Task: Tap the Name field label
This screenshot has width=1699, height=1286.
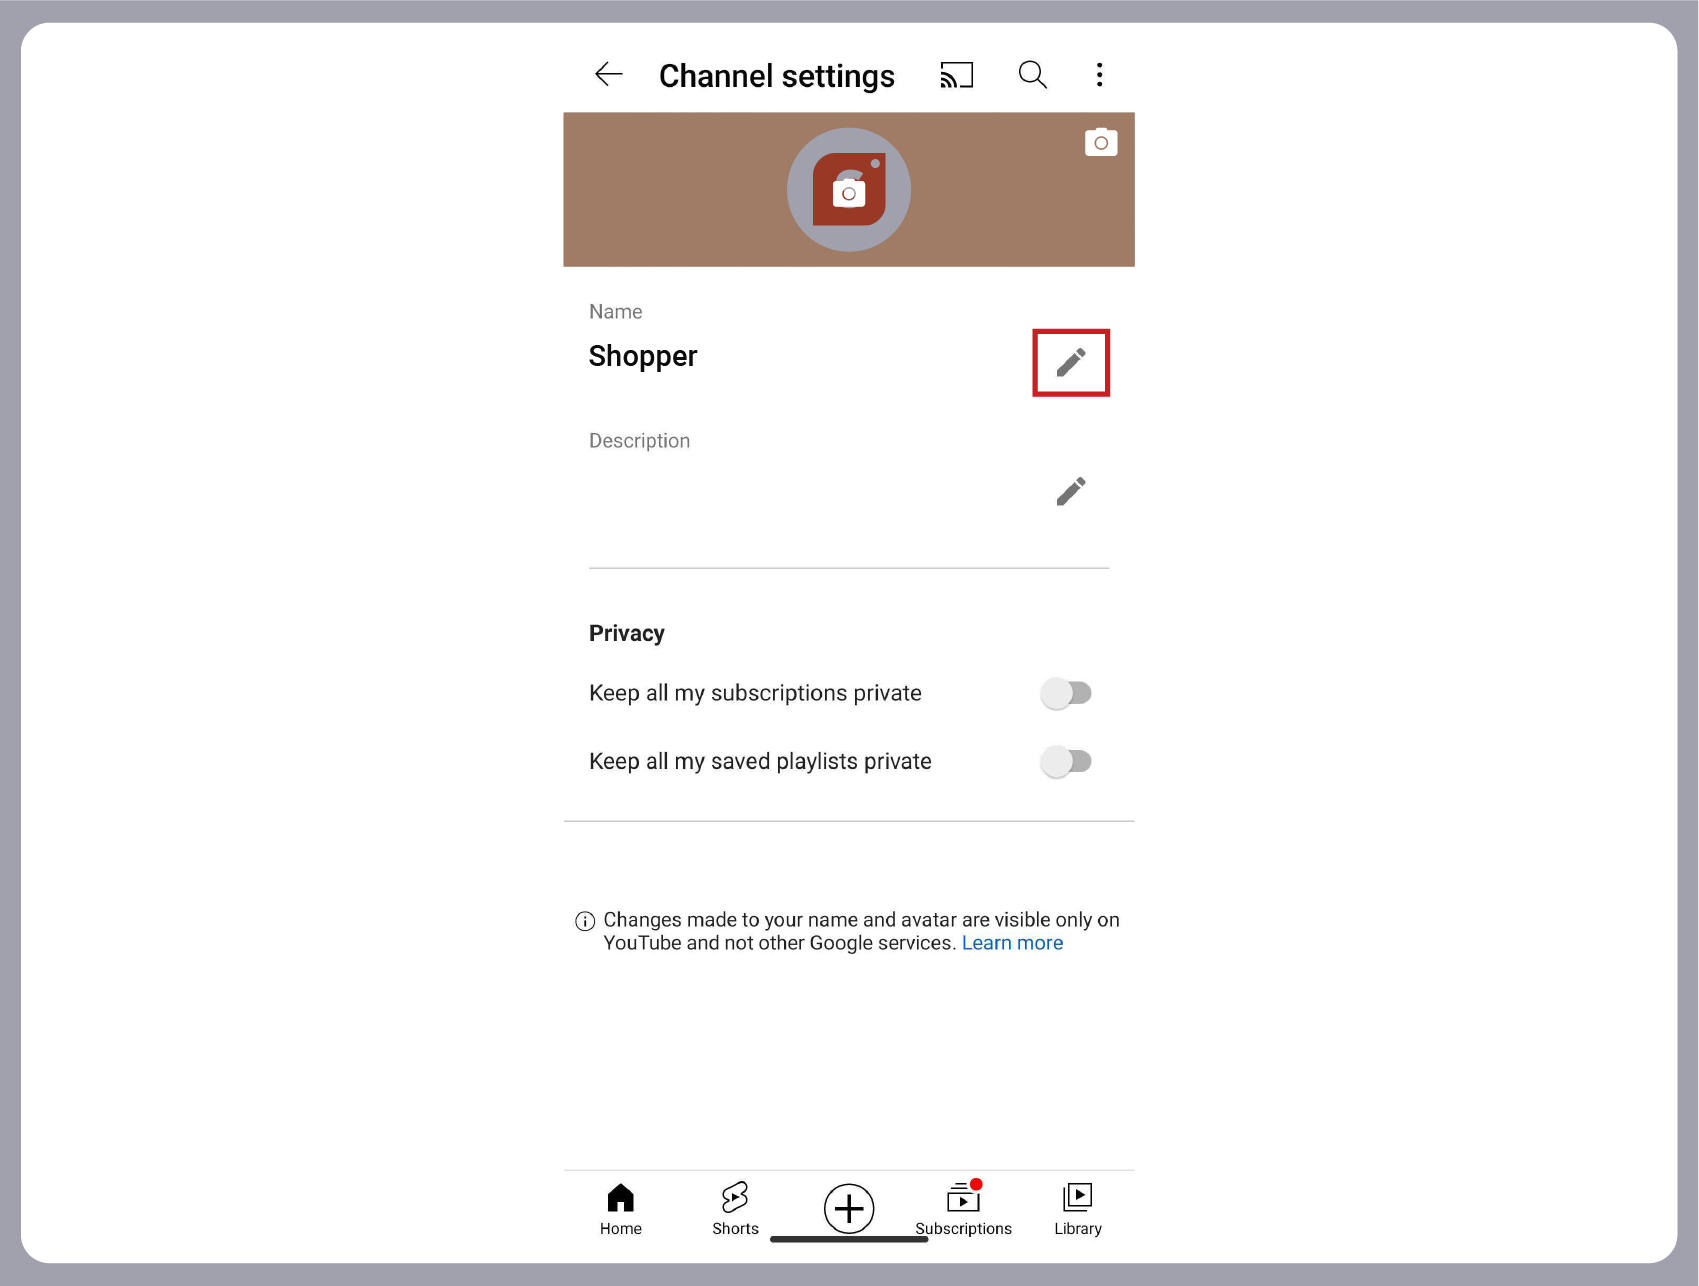Action: point(615,312)
